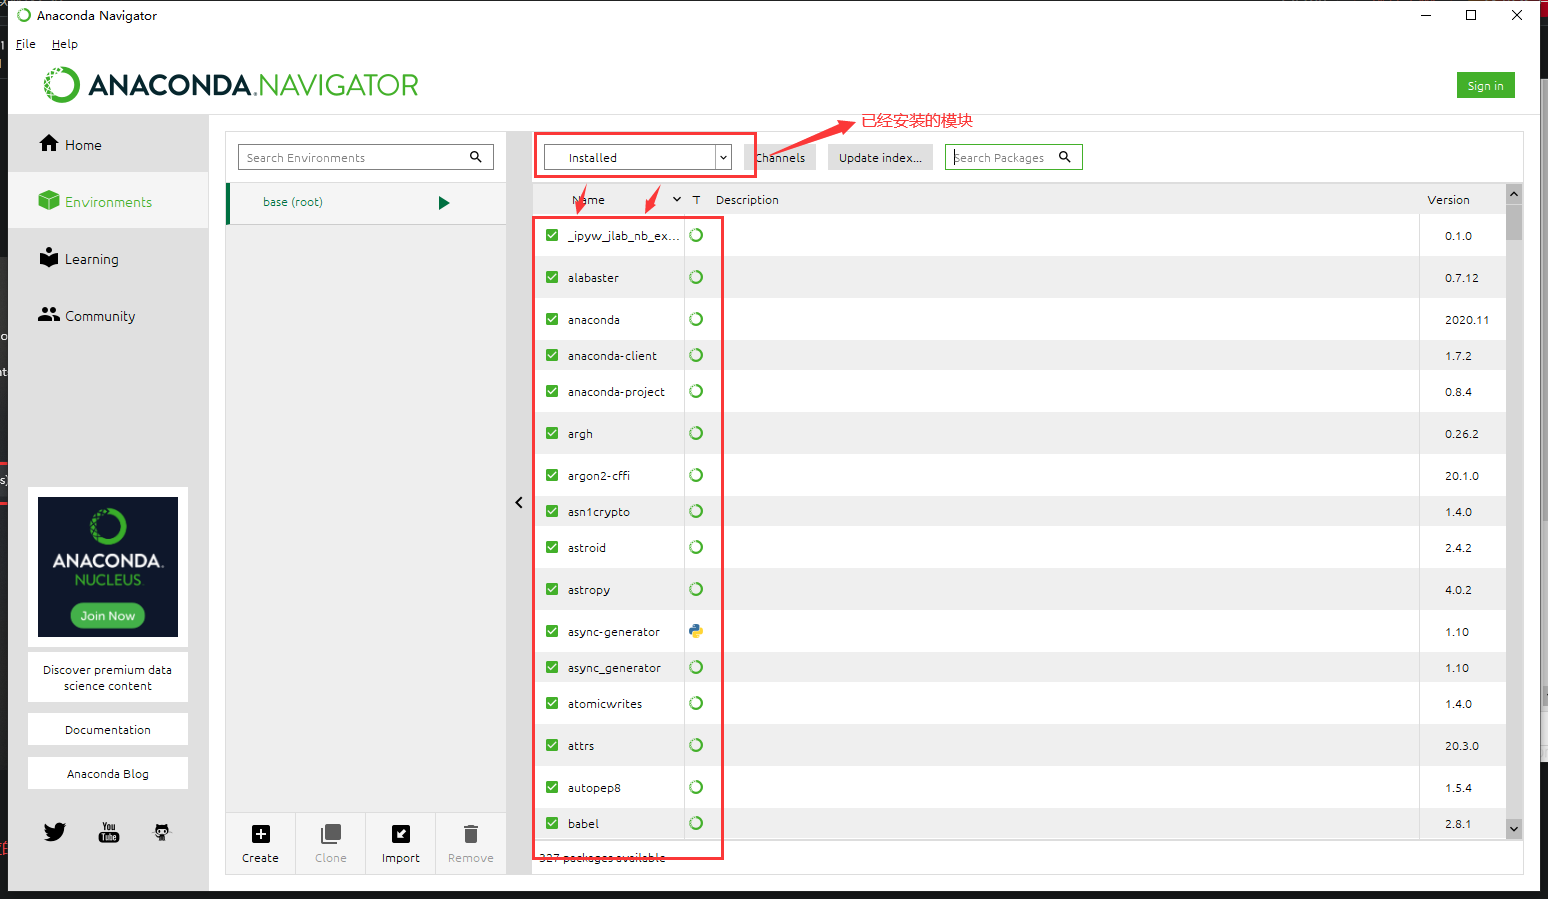Click the conda ring icon for astropy

click(696, 589)
